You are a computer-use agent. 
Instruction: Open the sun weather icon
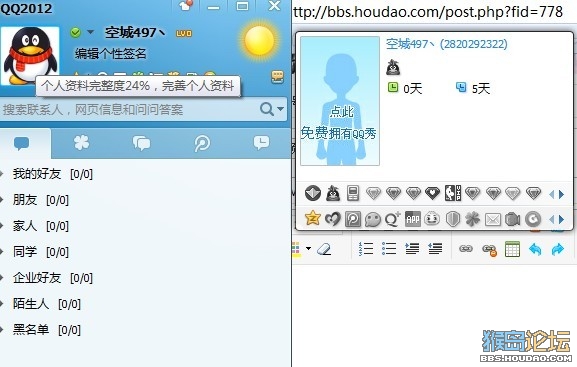point(259,40)
